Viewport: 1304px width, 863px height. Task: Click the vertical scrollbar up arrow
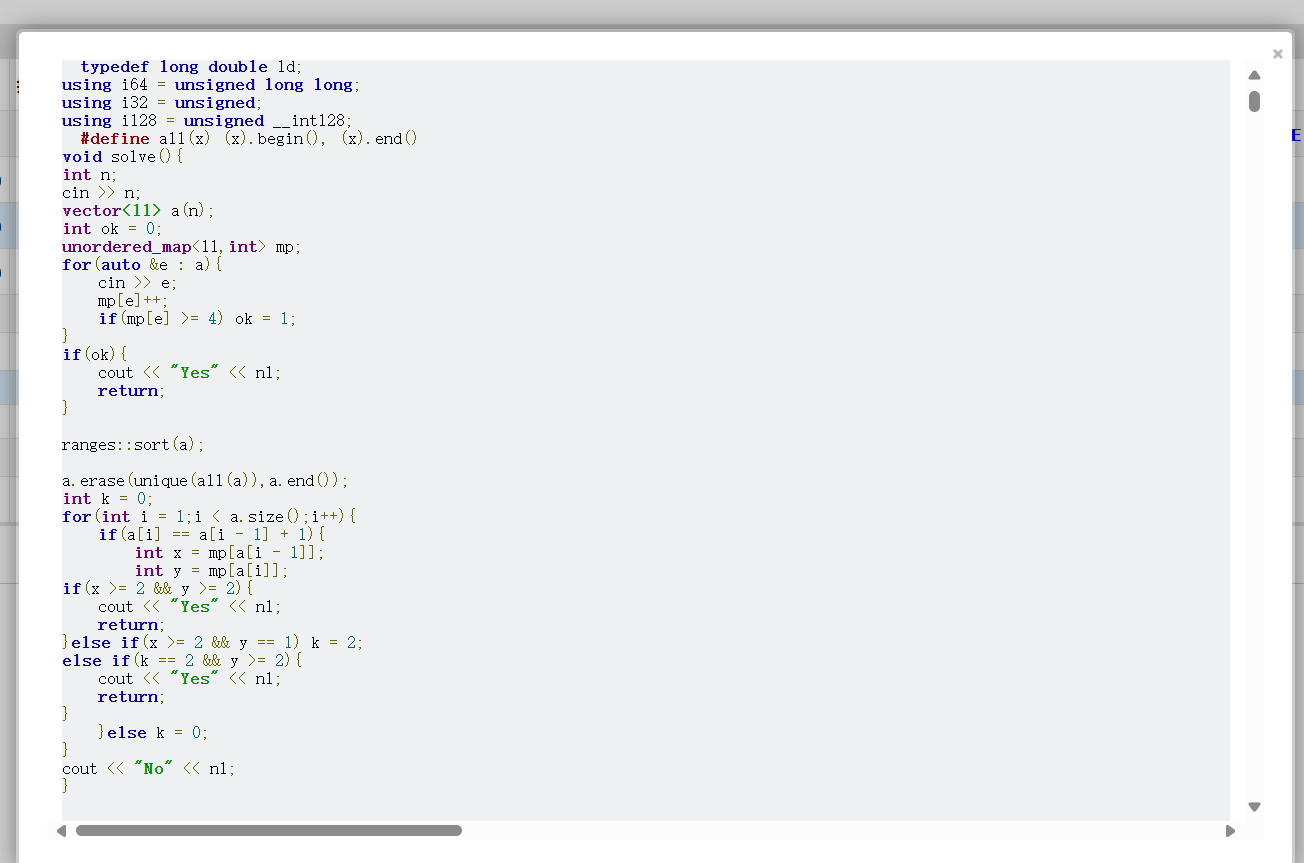point(1254,75)
